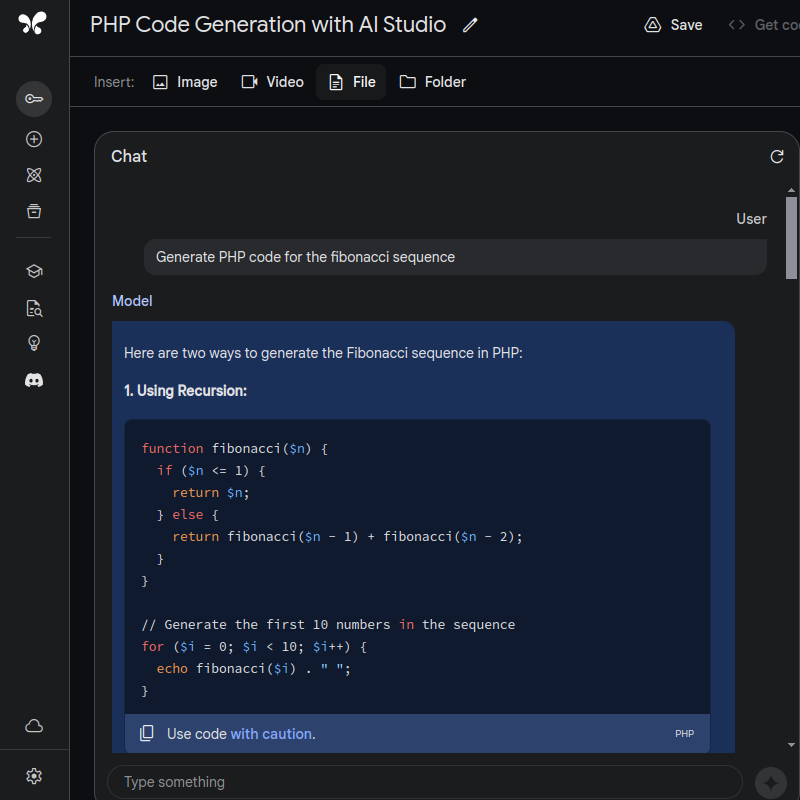
Task: Copy PHP code with copy icon
Action: [x=147, y=734]
